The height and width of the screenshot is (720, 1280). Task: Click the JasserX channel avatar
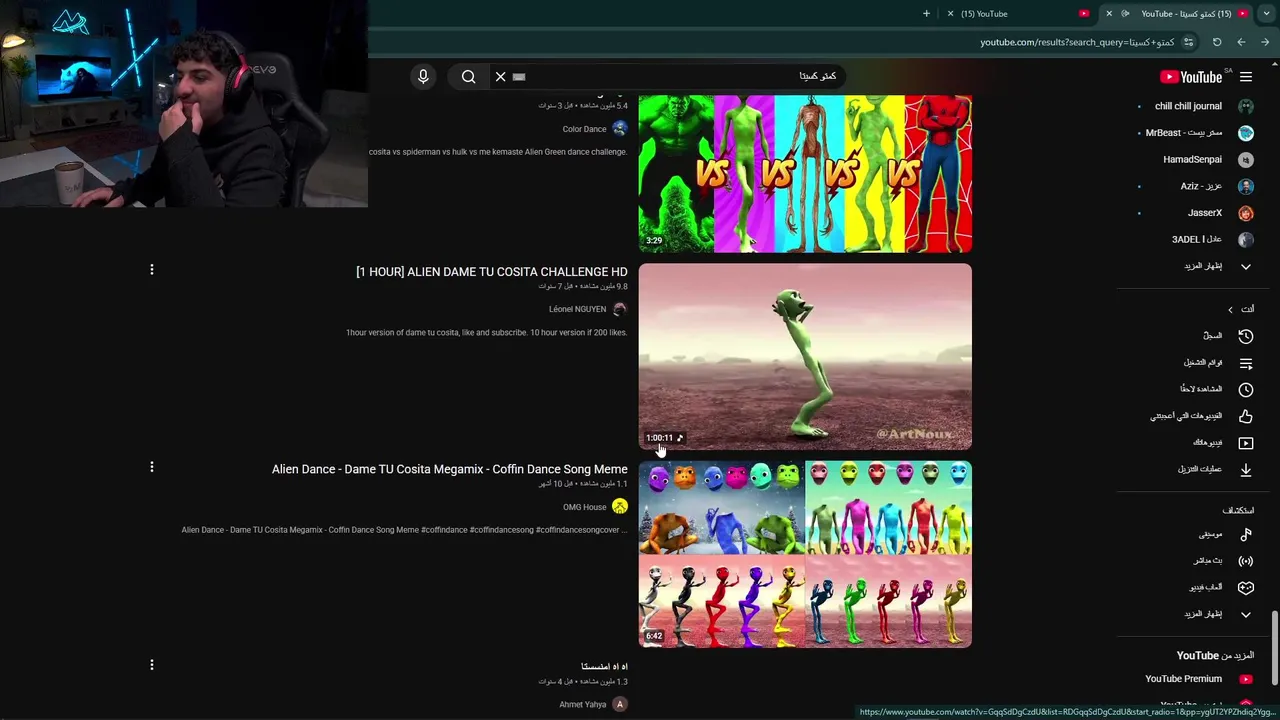[x=1246, y=213]
